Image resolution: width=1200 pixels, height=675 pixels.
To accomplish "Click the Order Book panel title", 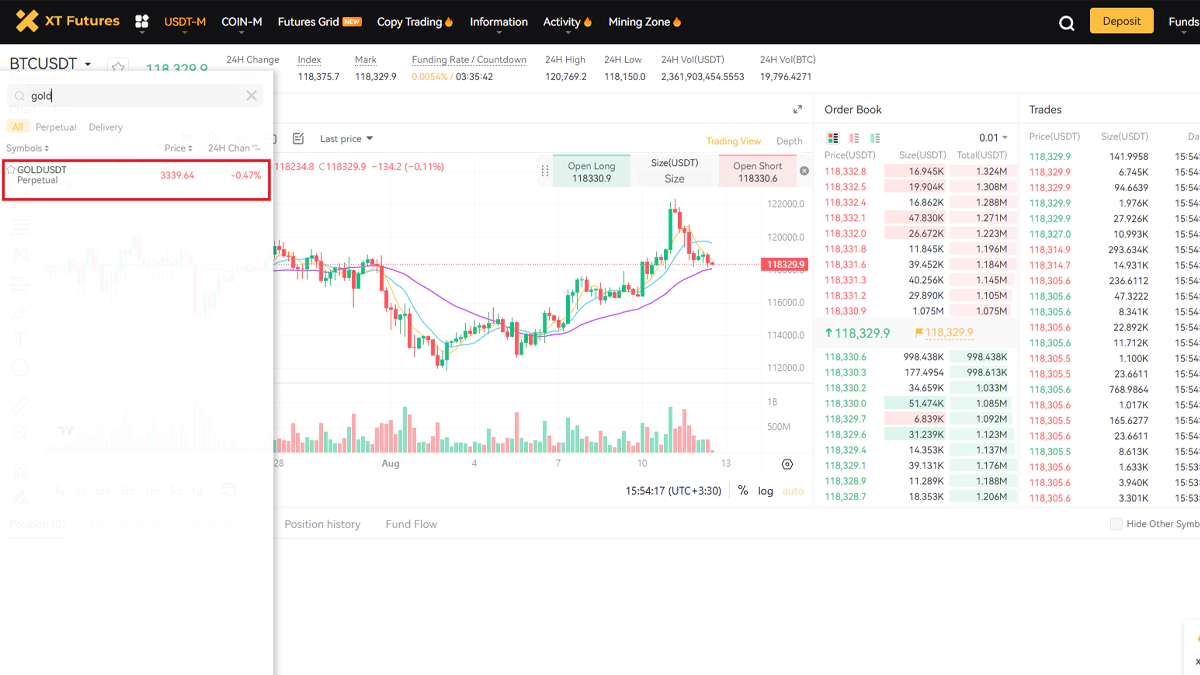I will coord(853,110).
